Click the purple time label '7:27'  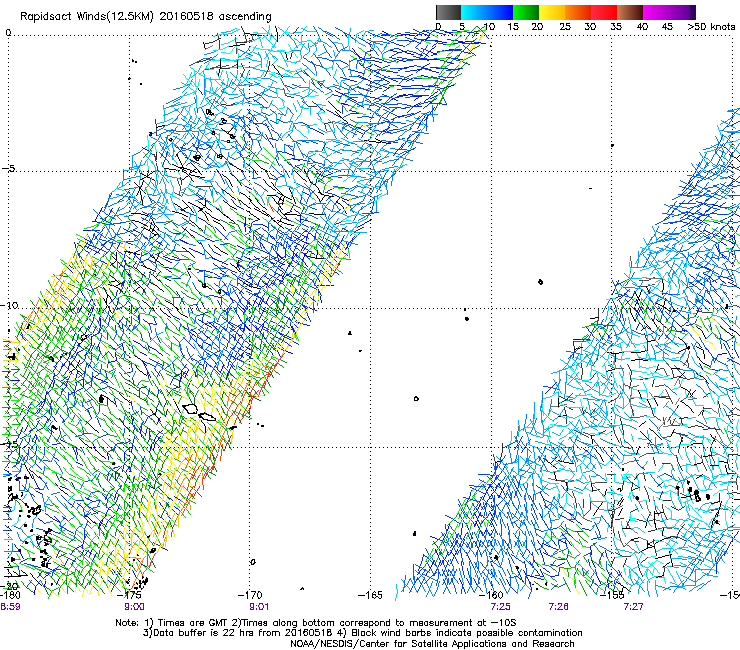633,607
